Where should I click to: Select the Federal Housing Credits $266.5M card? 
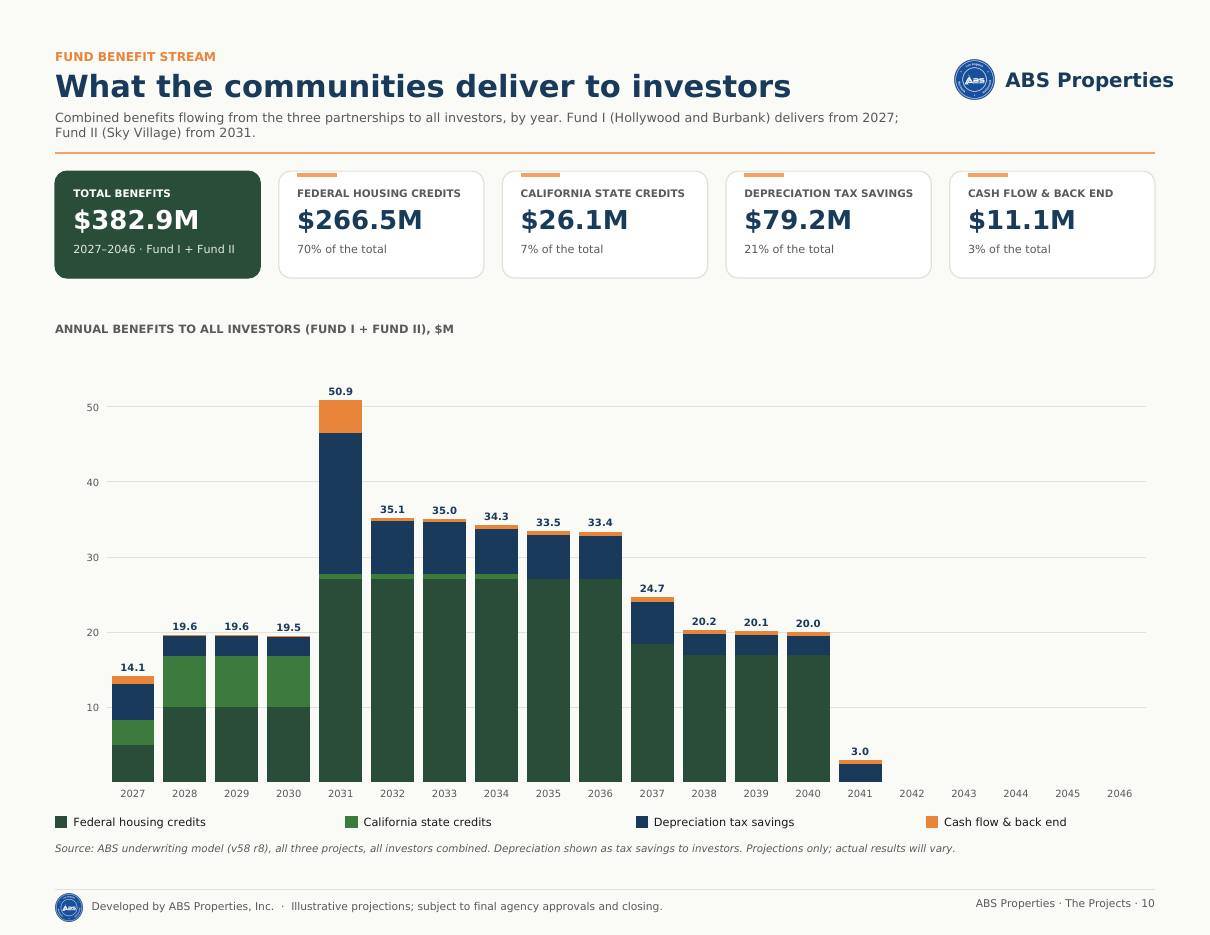click(x=381, y=224)
